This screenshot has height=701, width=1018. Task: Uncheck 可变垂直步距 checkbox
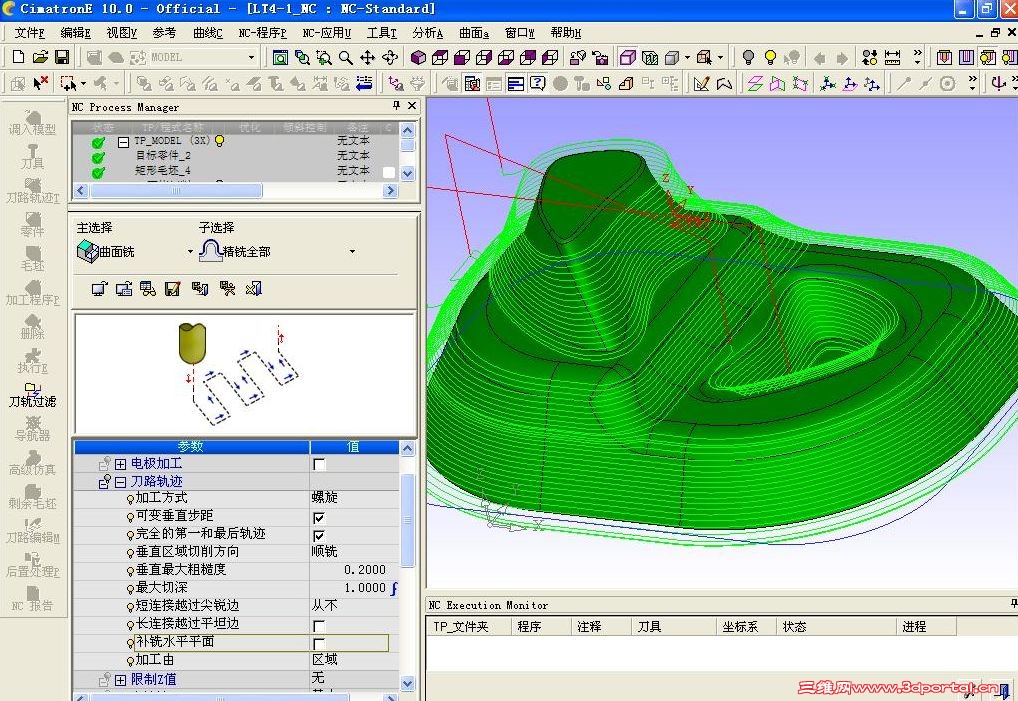pyautogui.click(x=319, y=517)
